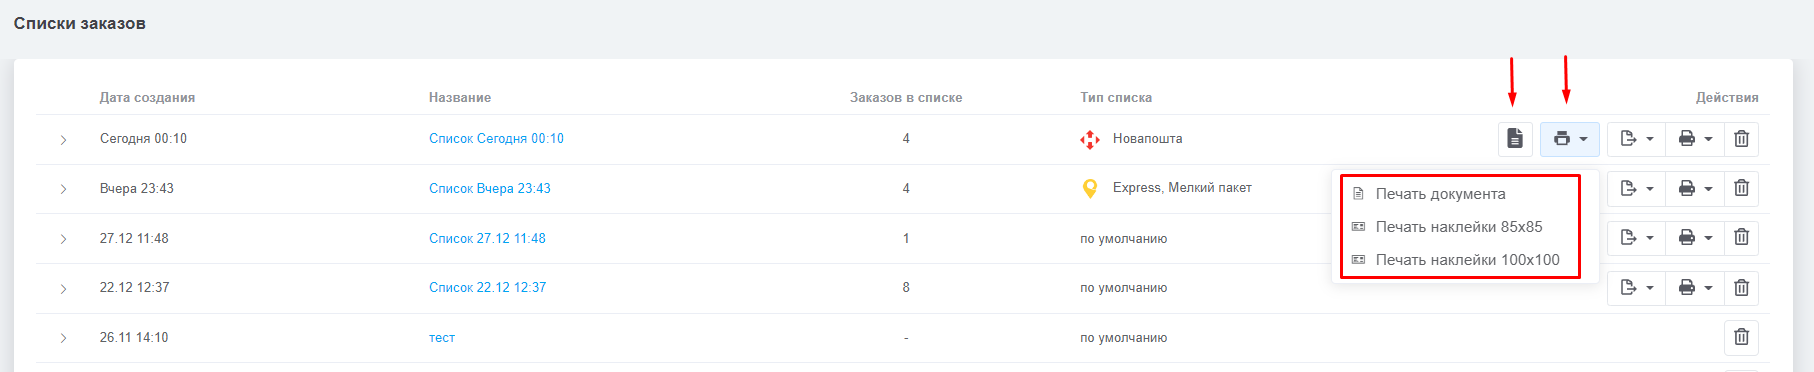Screen dimensions: 1814x372
Task: Open printer dropdown for Вчера 23:43 row
Action: (x=1695, y=188)
